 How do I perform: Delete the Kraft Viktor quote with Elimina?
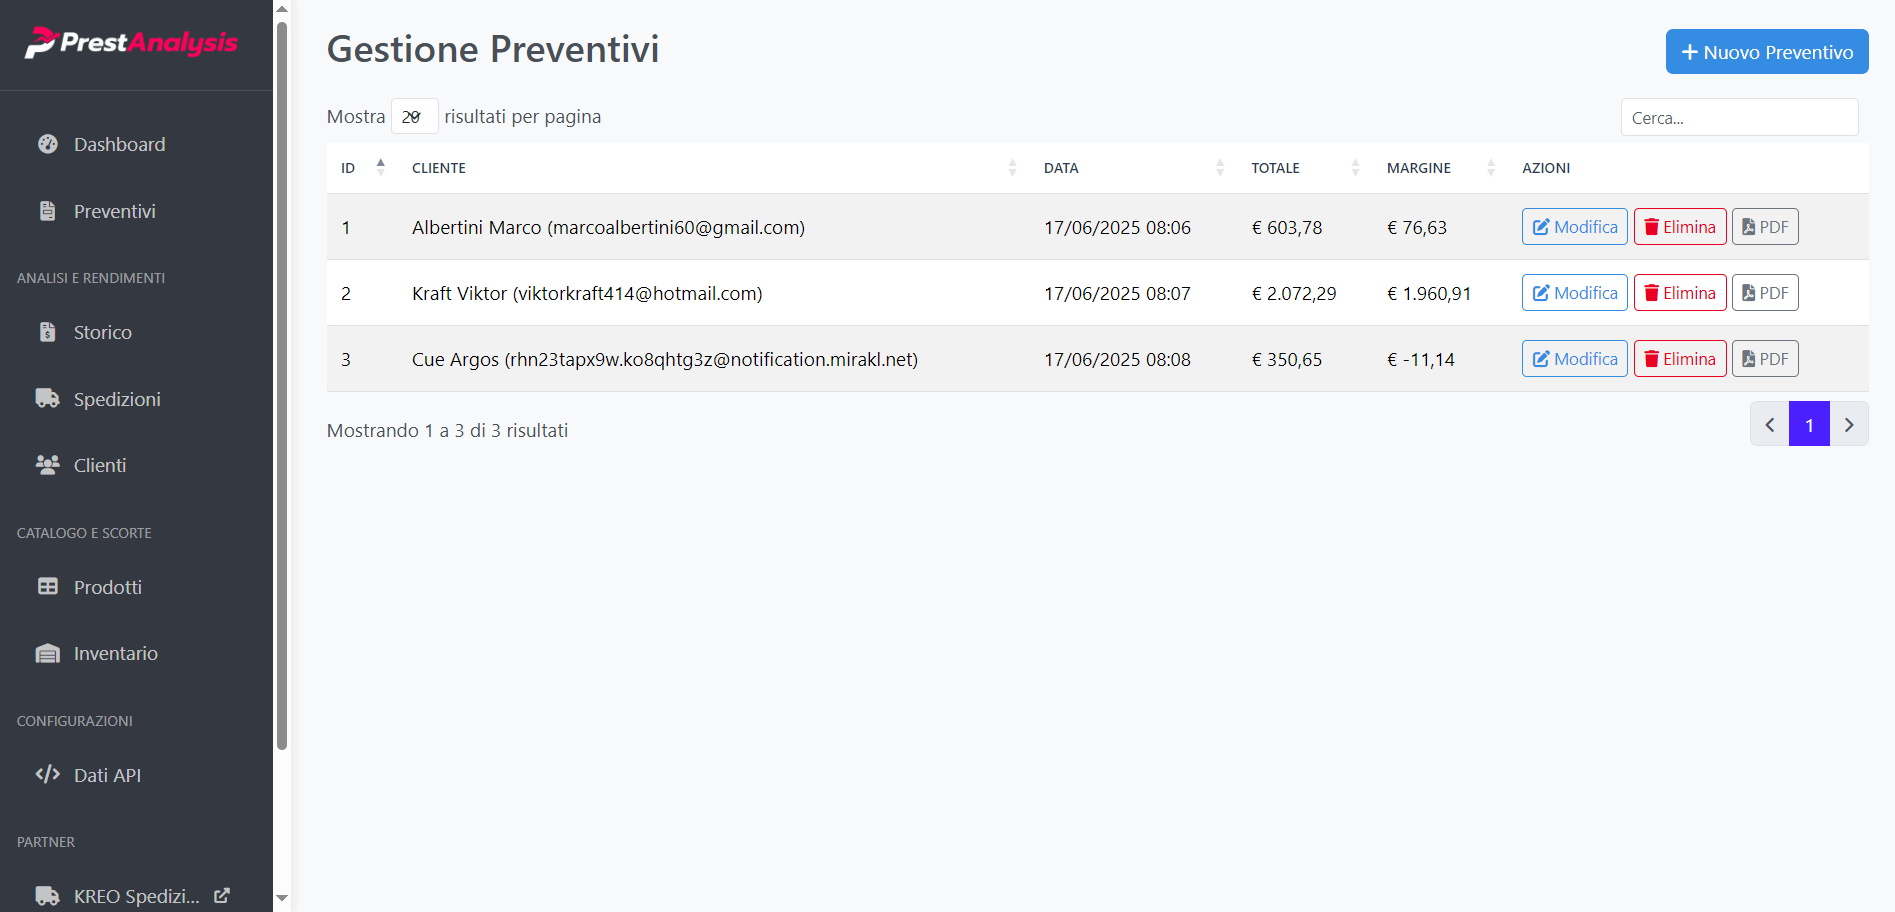[1679, 293]
